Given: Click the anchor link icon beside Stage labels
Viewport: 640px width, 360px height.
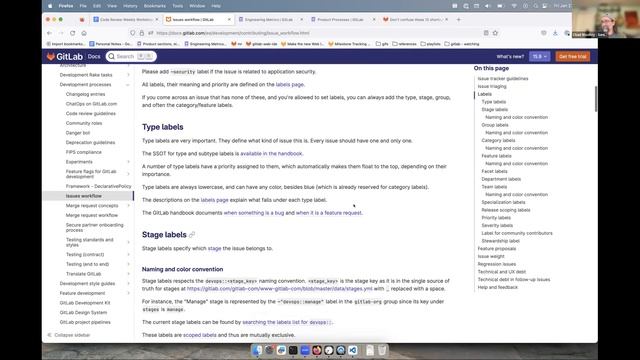Looking at the screenshot, I should click(192, 235).
